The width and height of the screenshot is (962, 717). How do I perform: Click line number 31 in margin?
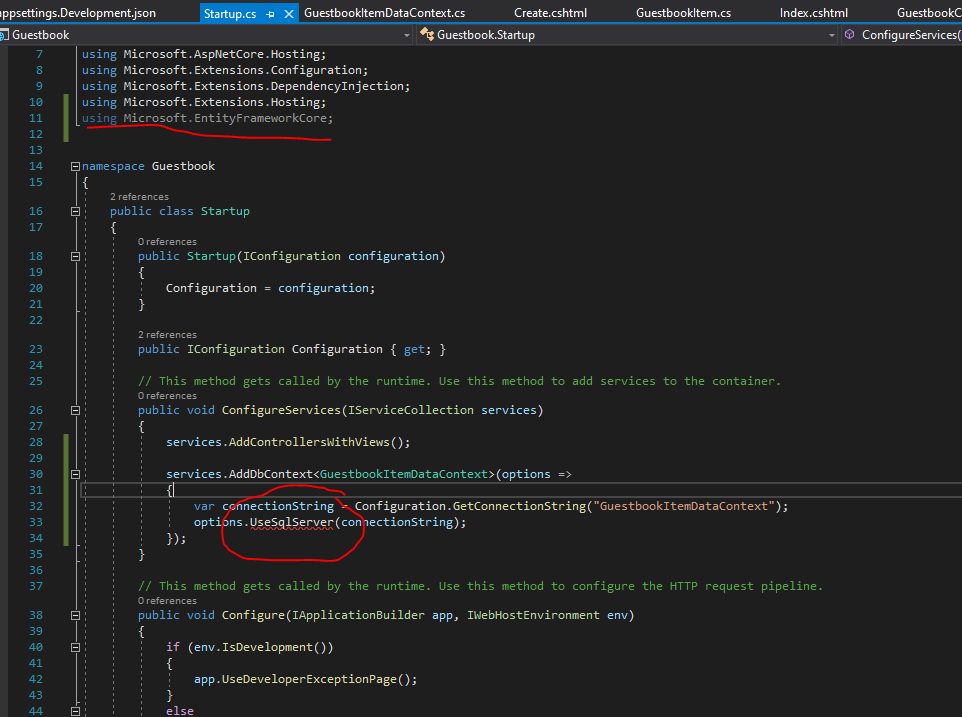pyautogui.click(x=36, y=490)
